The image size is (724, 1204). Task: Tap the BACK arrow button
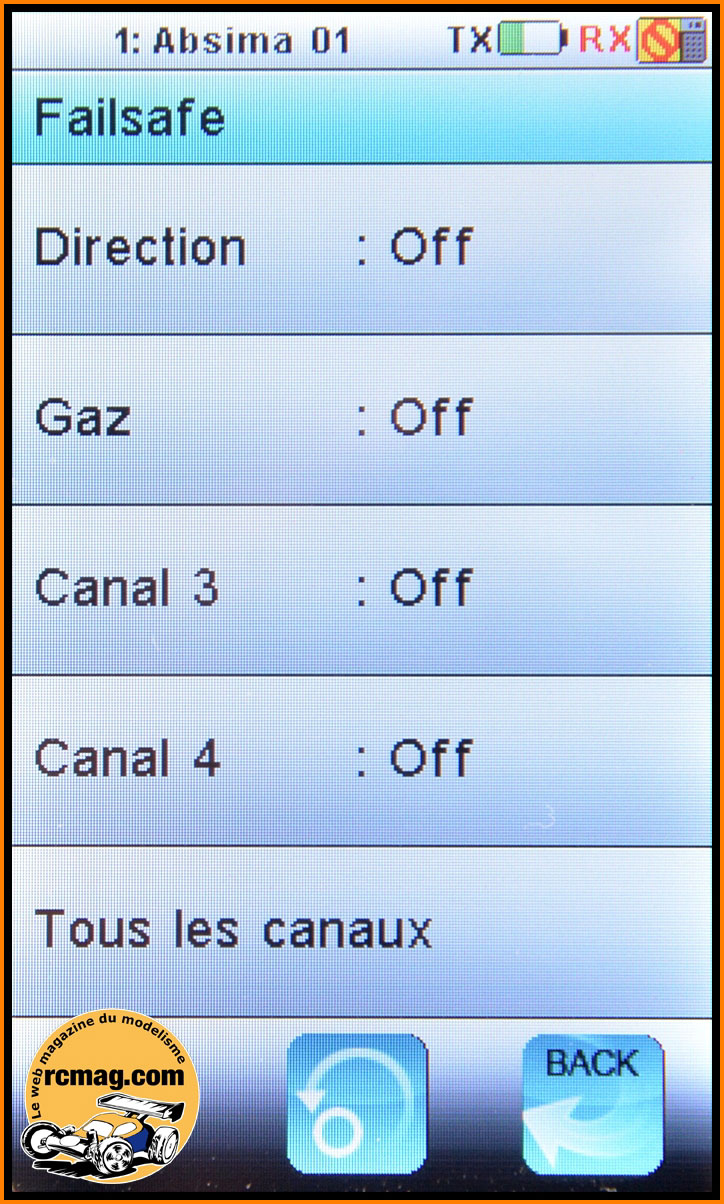pyautogui.click(x=593, y=1103)
